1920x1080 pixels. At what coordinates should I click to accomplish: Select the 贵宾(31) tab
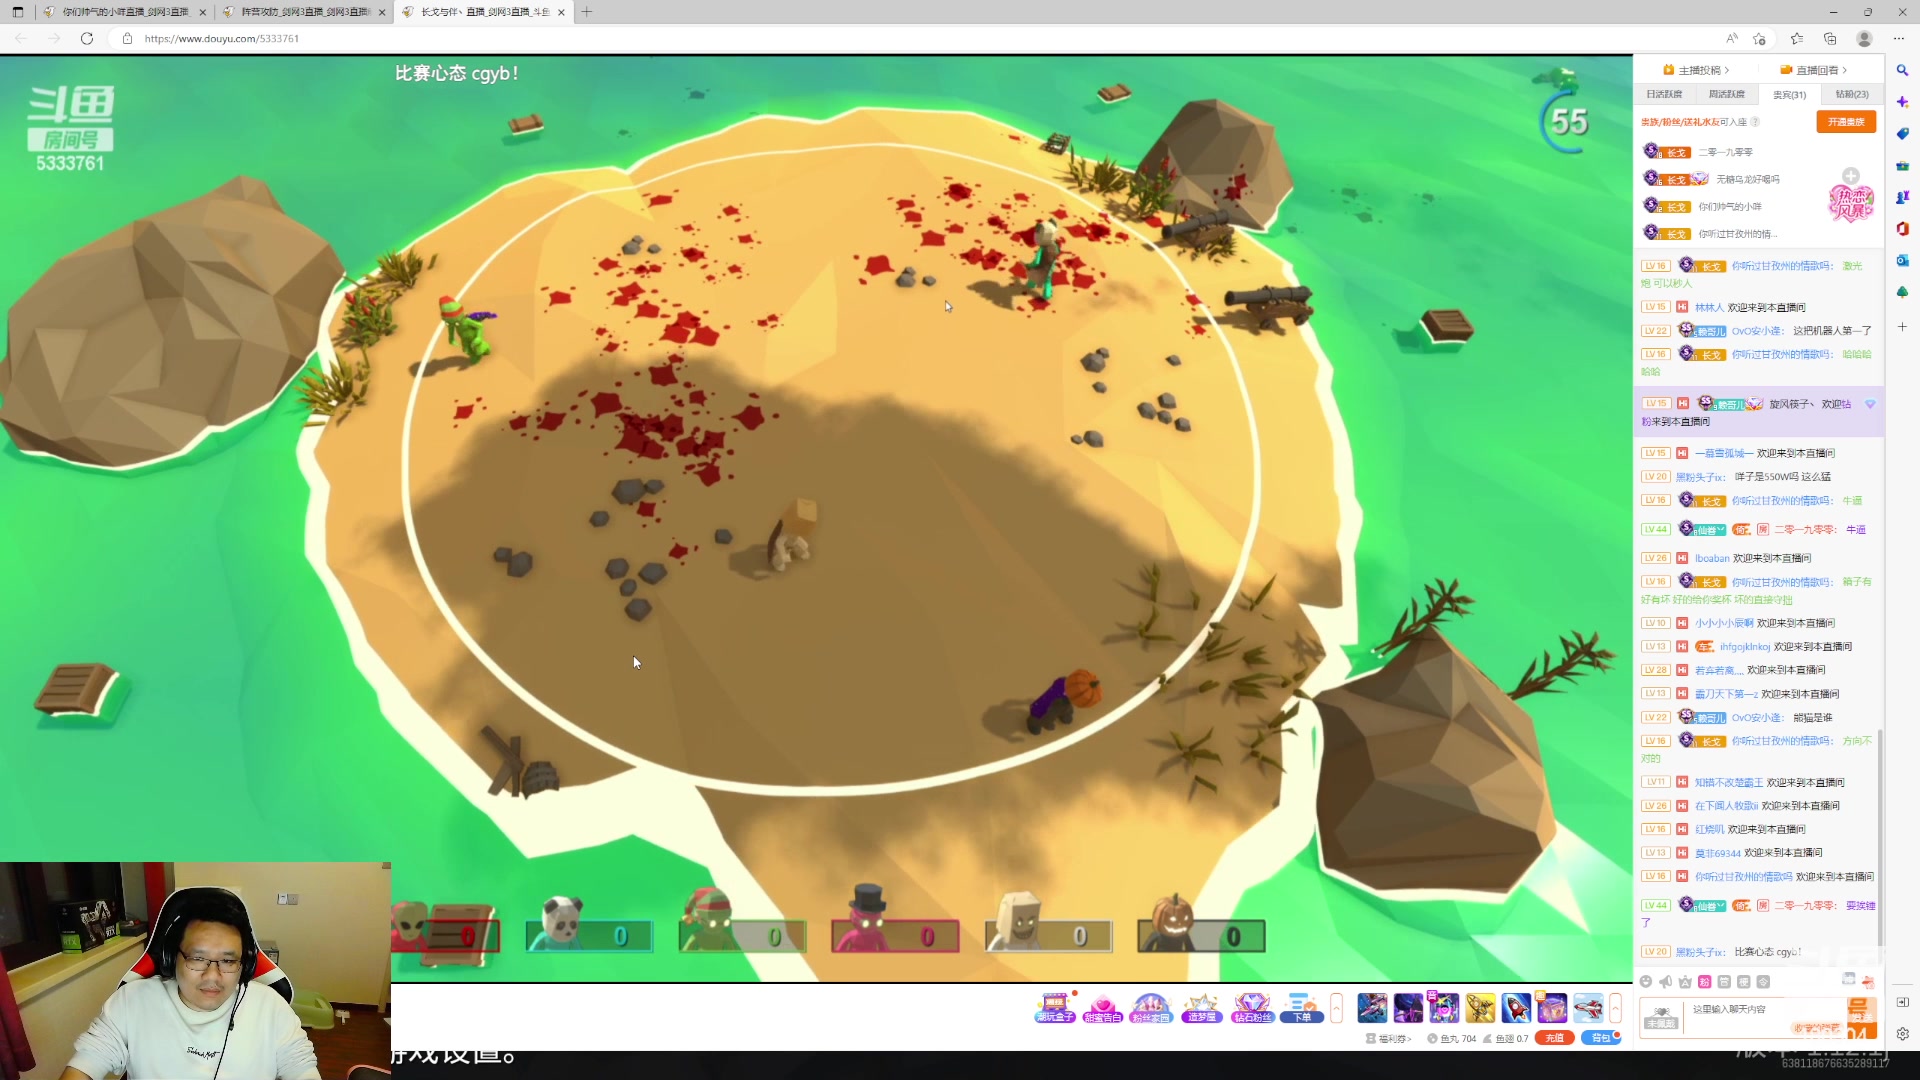click(x=1790, y=94)
